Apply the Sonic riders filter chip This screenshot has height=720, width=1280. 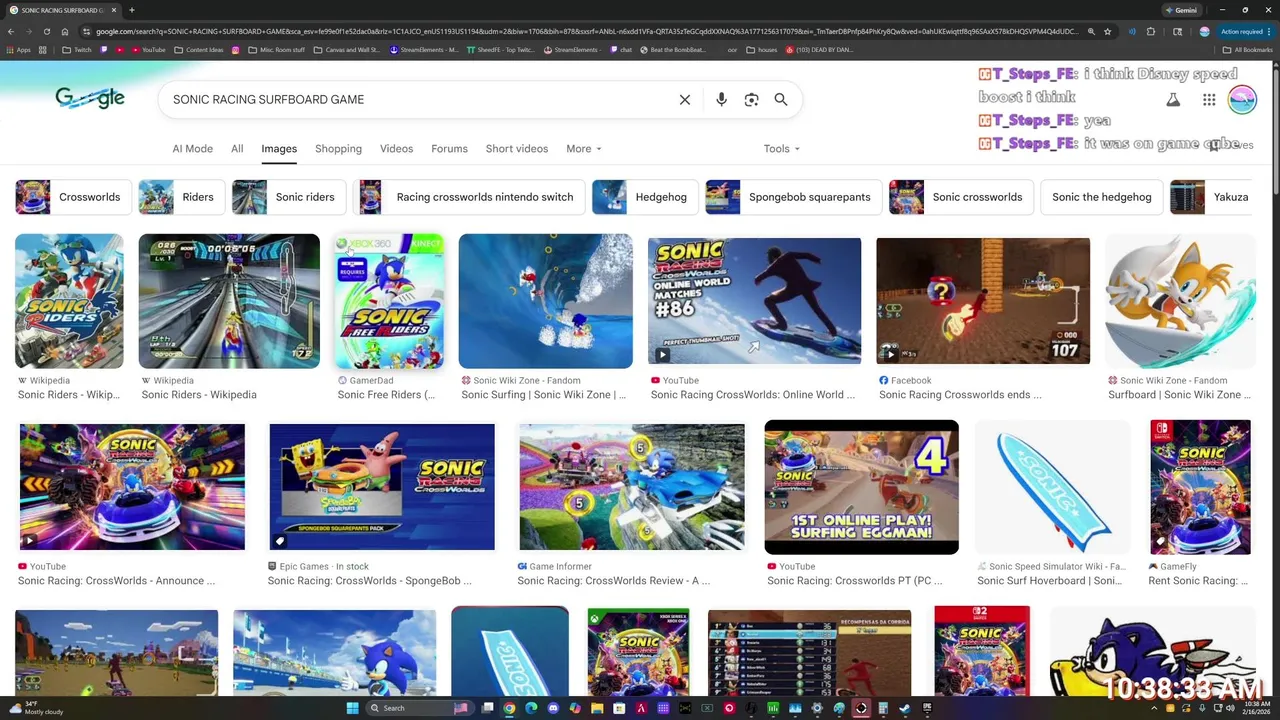tap(289, 197)
